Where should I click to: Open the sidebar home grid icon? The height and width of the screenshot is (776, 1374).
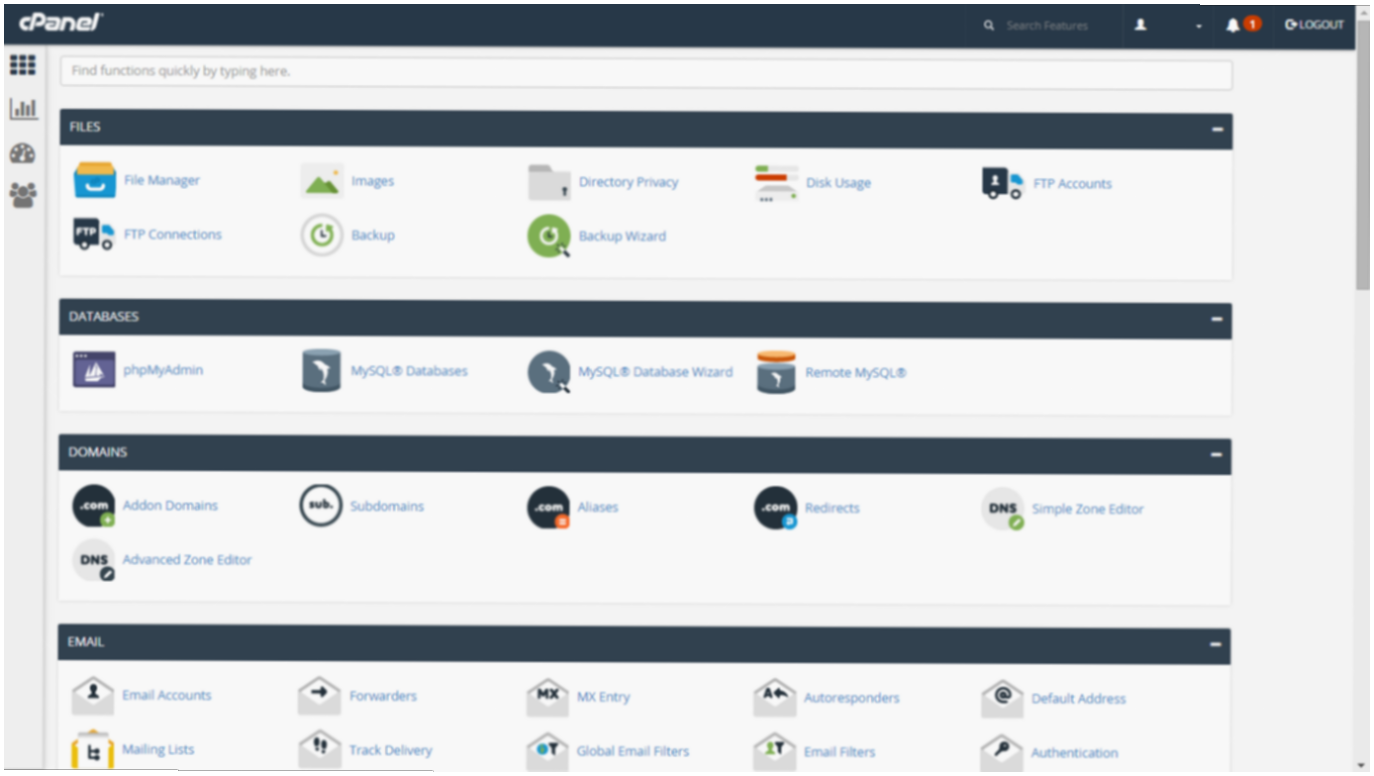22,65
